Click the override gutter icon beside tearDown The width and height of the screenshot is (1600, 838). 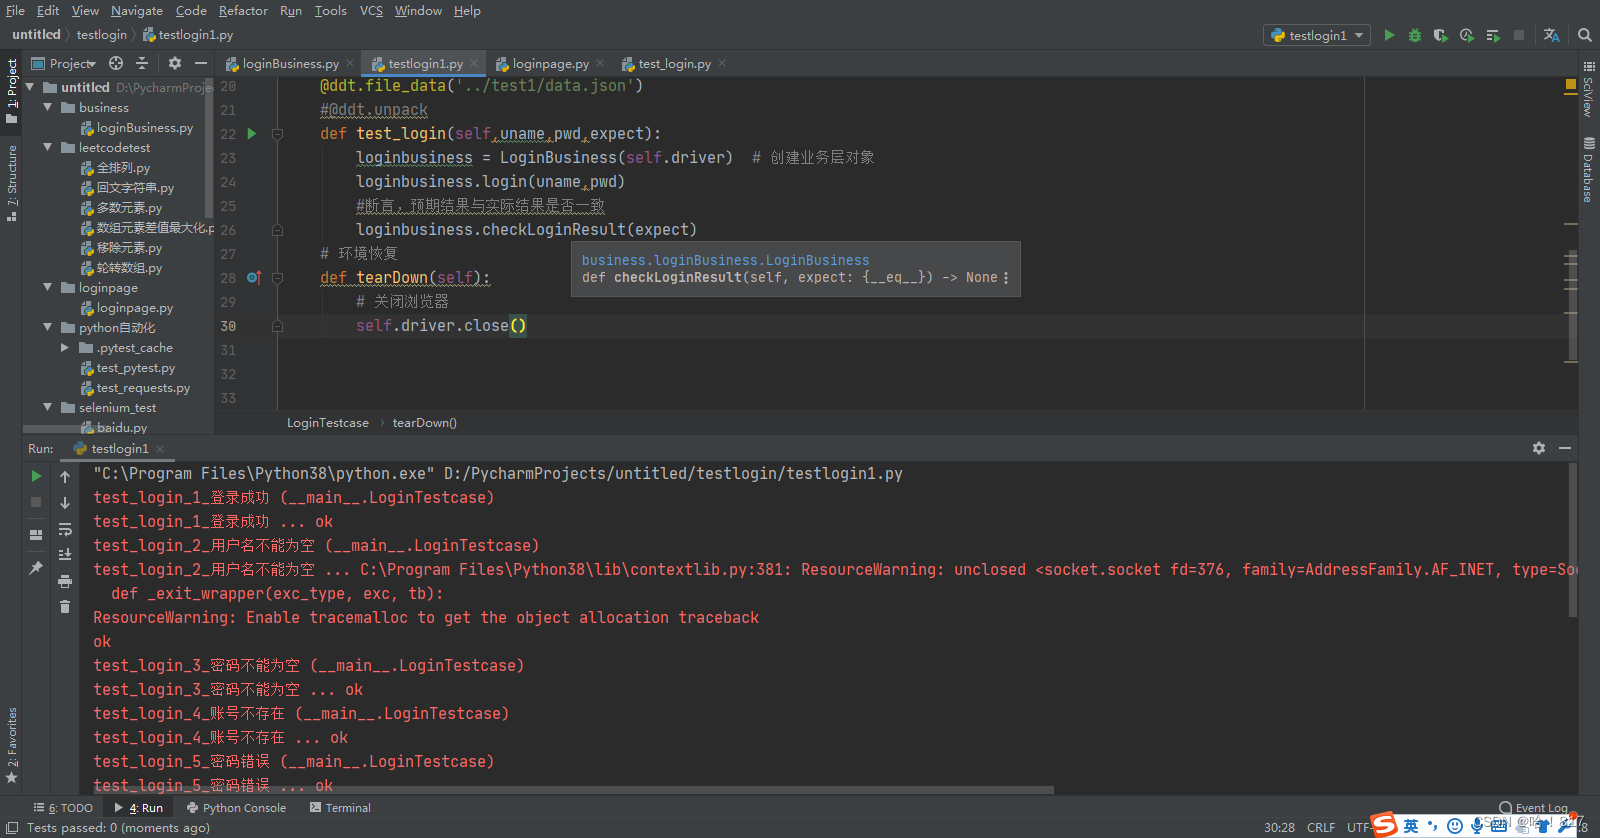[x=254, y=277]
